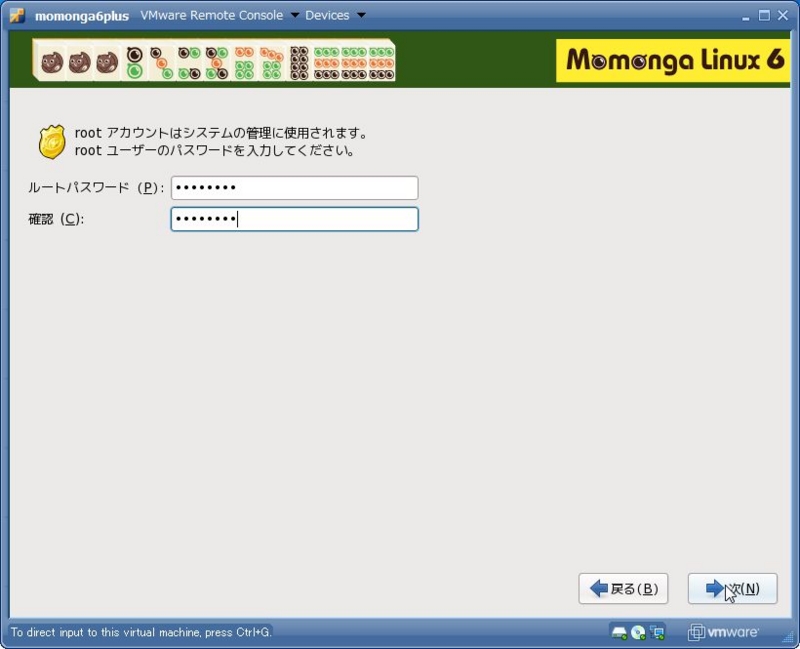
Task: Click the 'root ユーザーのパスワードを入力' instruction line
Action: point(215,151)
